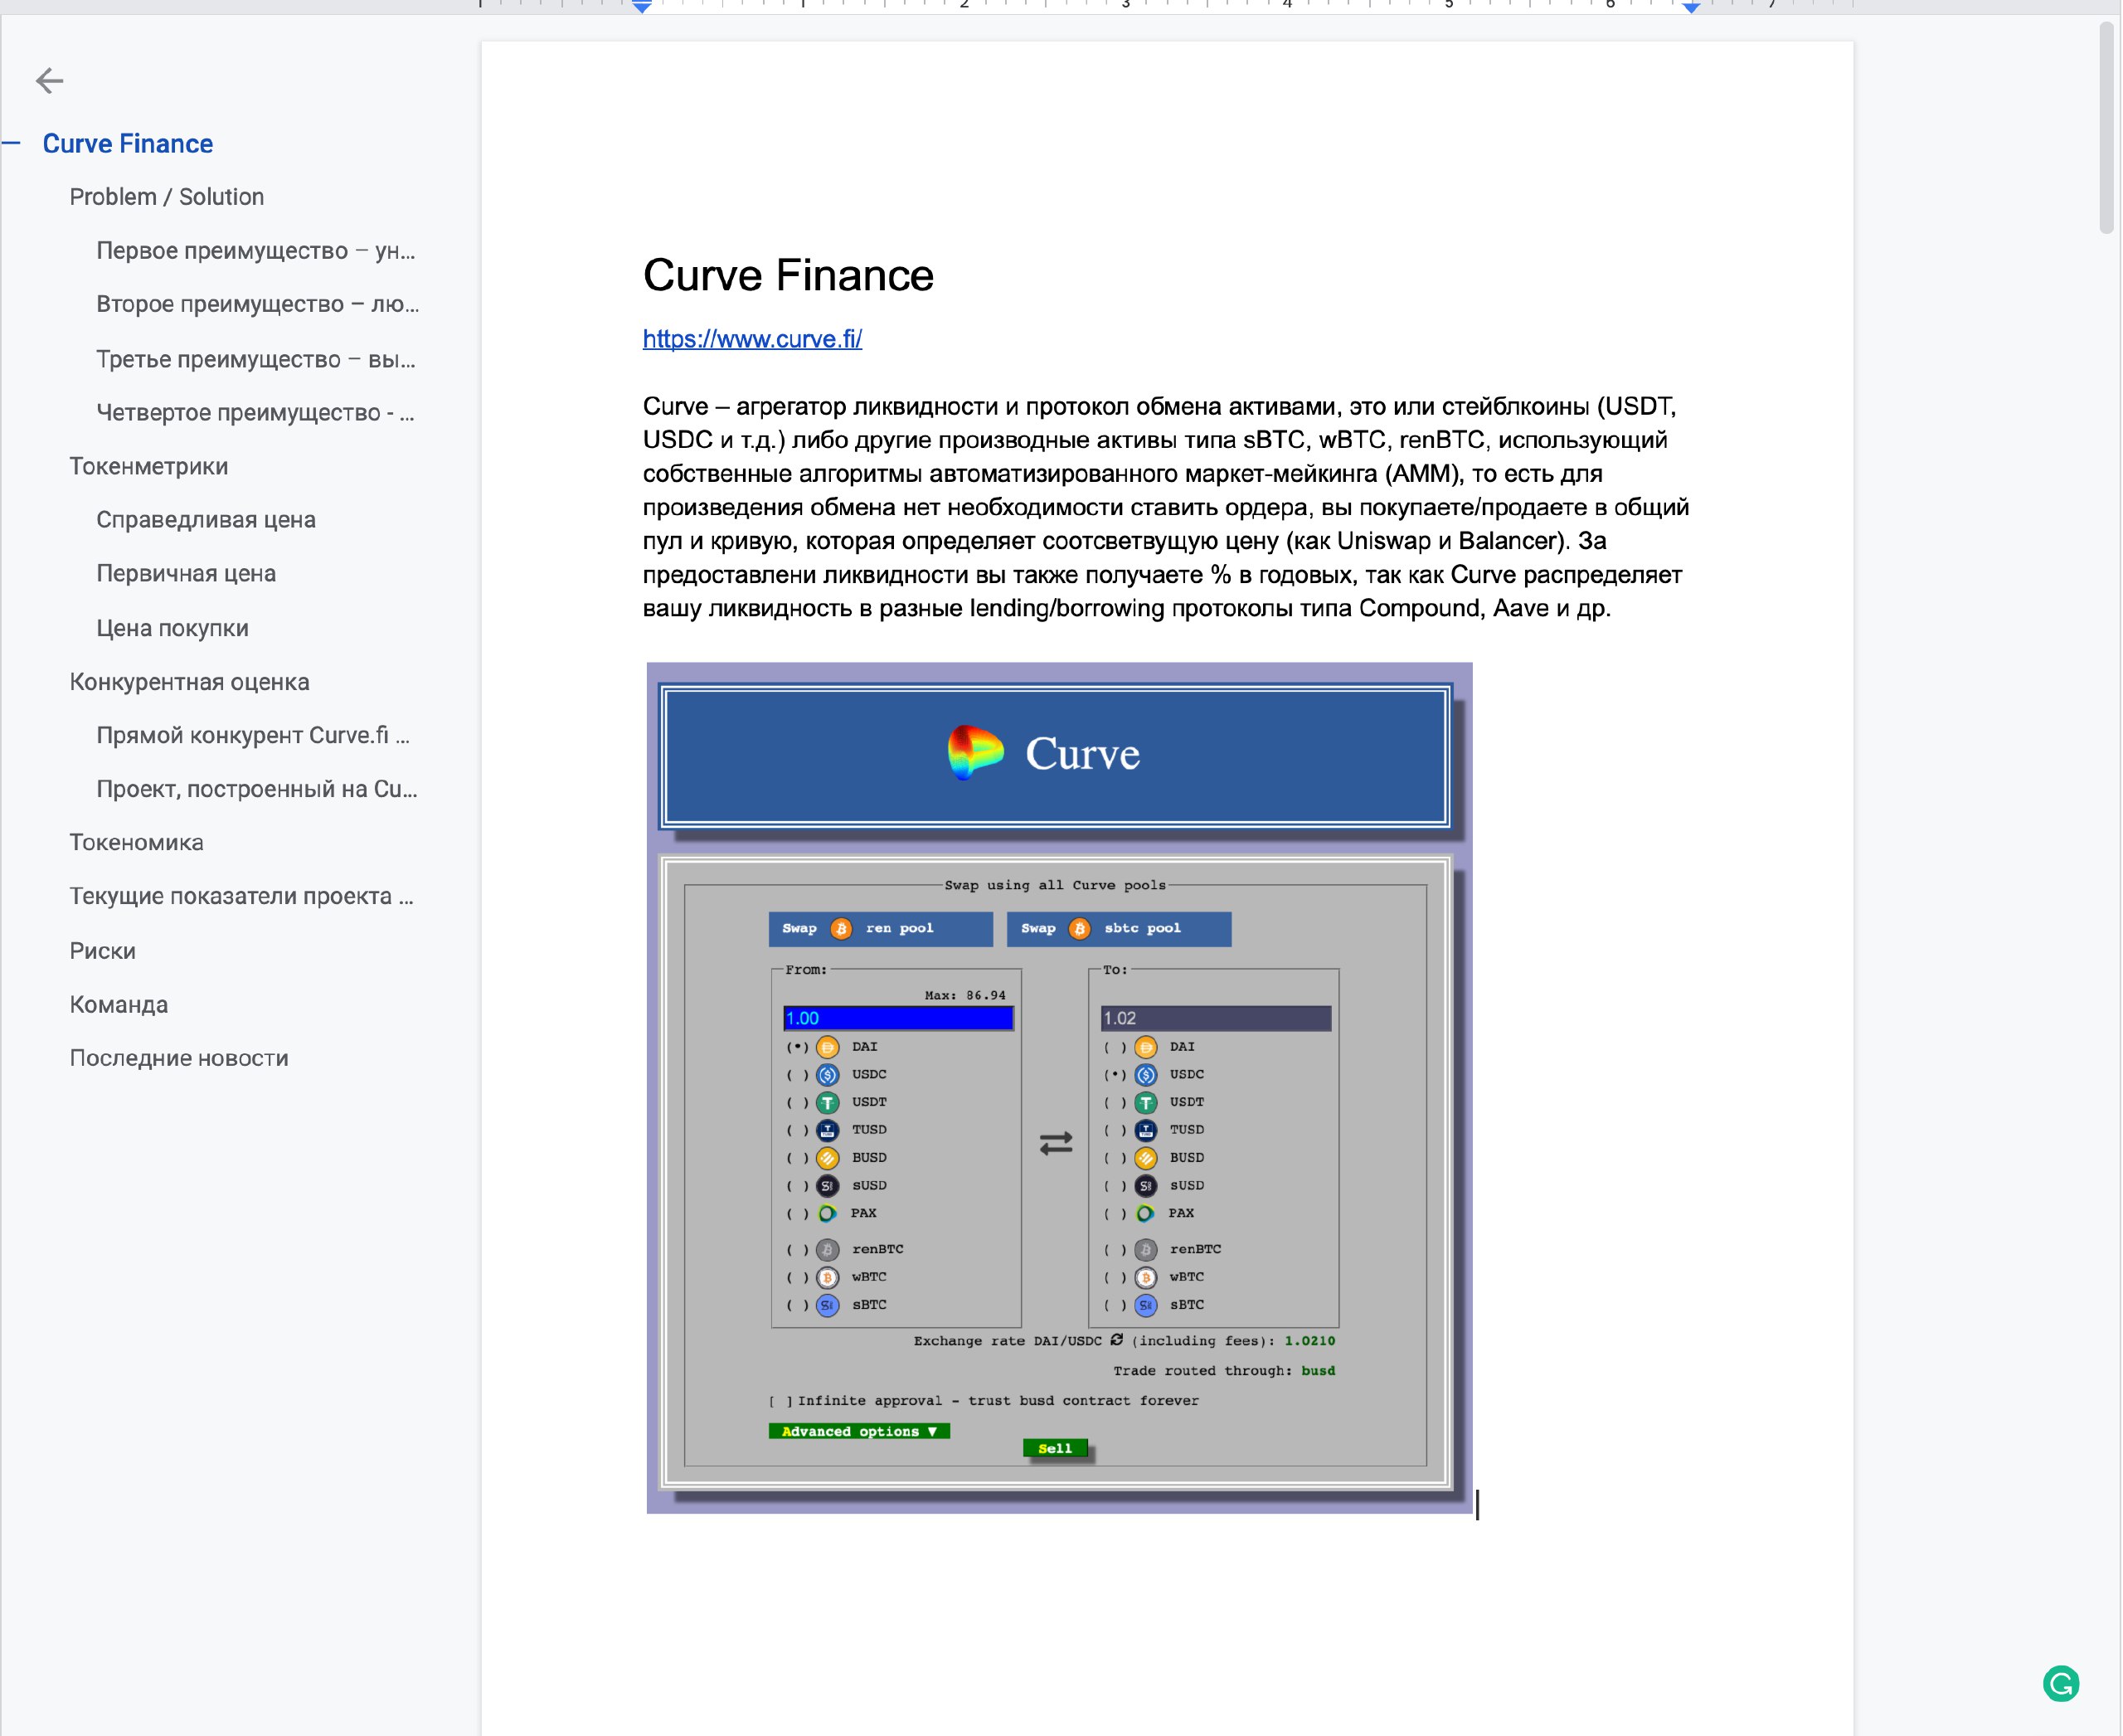Select the embedded Curve swap screenshot image
The image size is (2123, 1736).
(1059, 1087)
